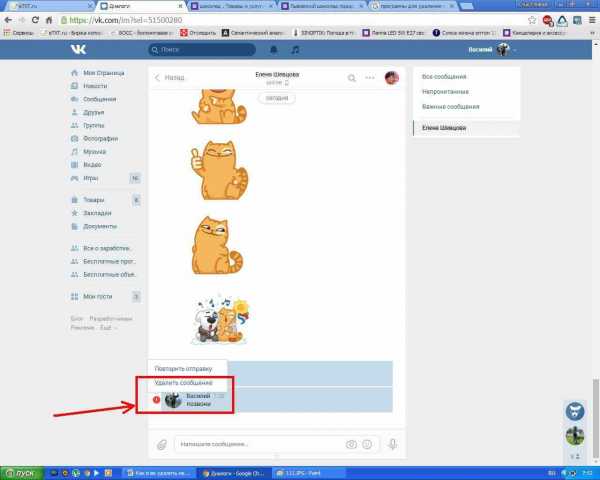Screen dimensions: 600x480
Task: Reload the page with refresh icon
Action: tap(35, 20)
